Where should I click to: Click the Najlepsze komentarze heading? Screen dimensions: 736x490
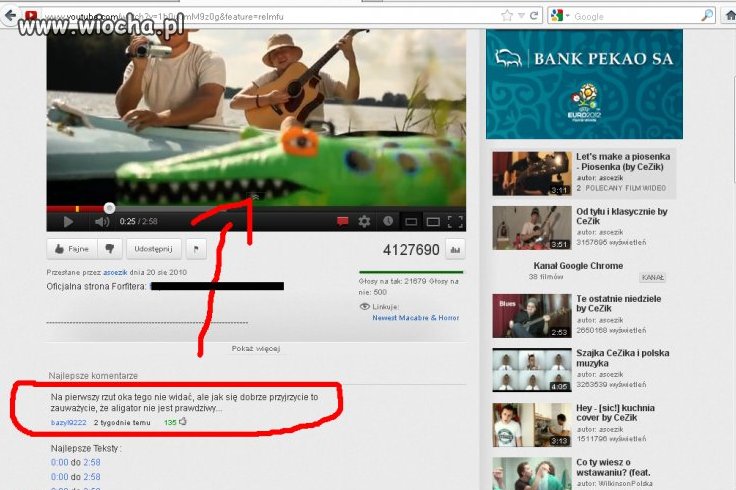point(93,376)
